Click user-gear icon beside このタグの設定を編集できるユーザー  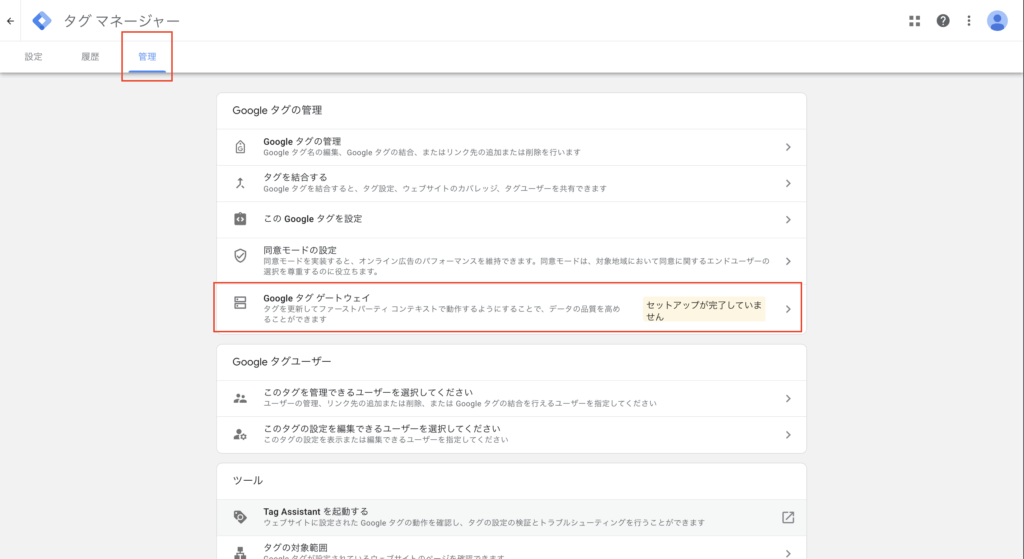pyautogui.click(x=240, y=434)
